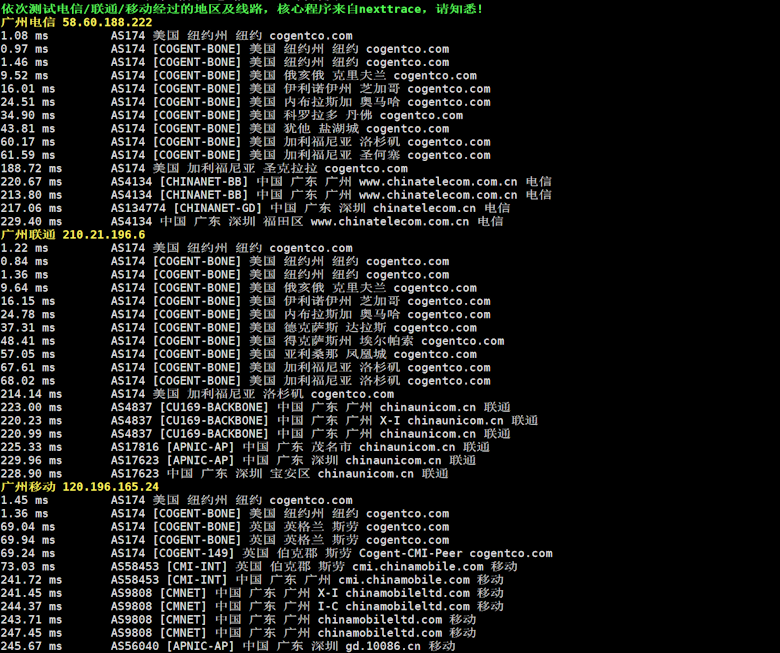Click the 34.90 ms Denver hop row

click(x=231, y=115)
